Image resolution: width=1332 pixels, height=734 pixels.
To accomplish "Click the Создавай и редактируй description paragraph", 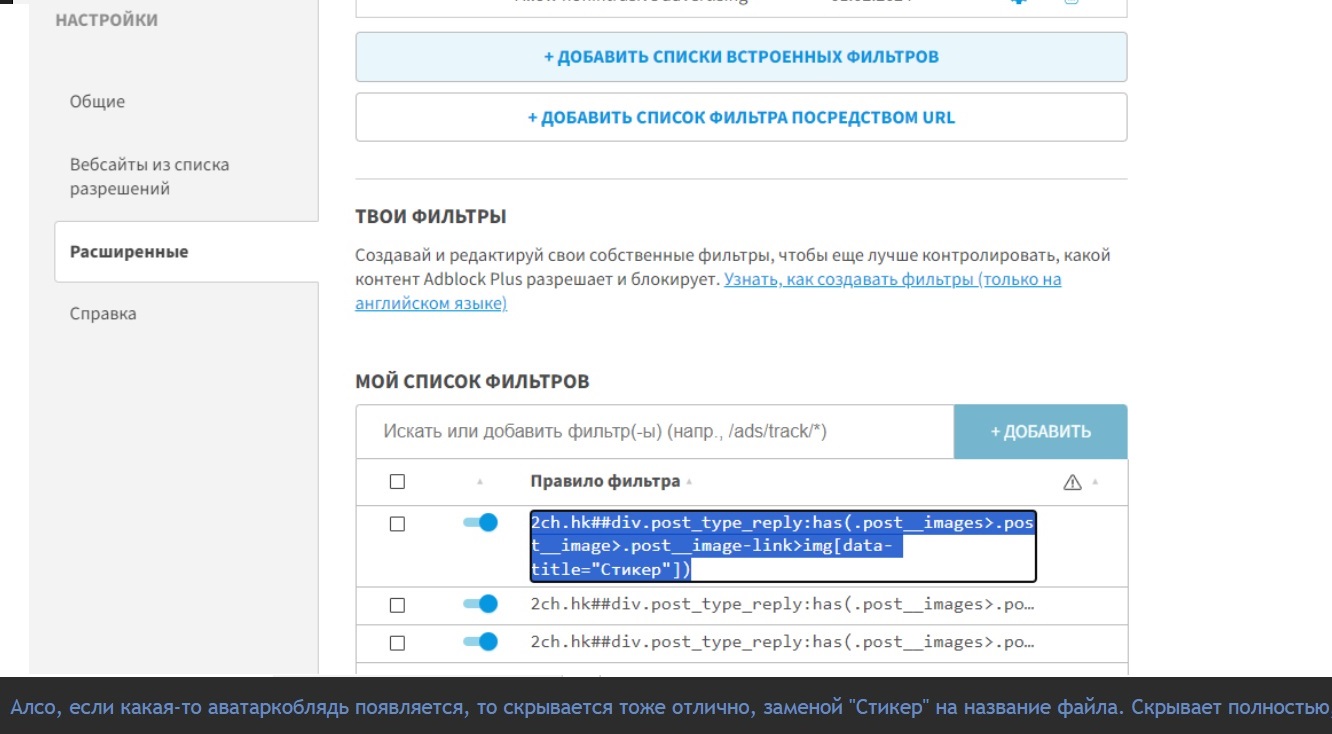I will [733, 279].
